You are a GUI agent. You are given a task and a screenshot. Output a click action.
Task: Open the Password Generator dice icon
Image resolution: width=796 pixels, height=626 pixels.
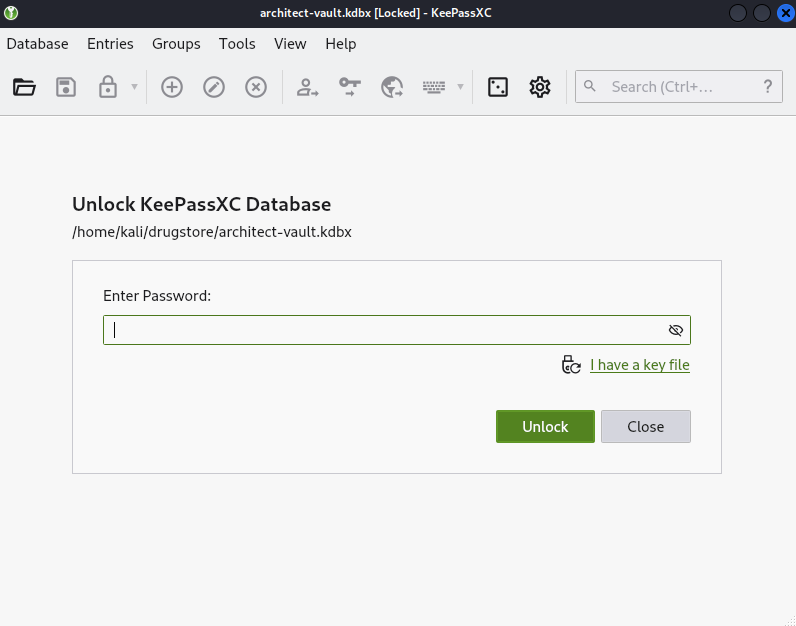pos(497,87)
